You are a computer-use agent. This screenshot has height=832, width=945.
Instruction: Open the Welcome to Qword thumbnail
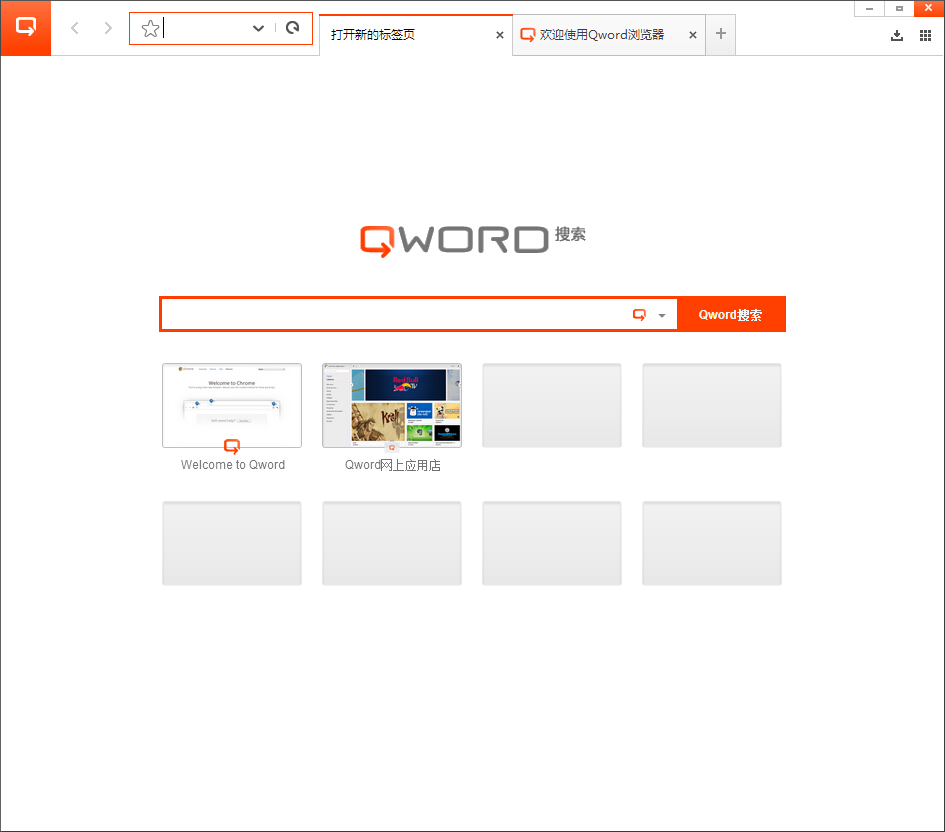(x=232, y=405)
